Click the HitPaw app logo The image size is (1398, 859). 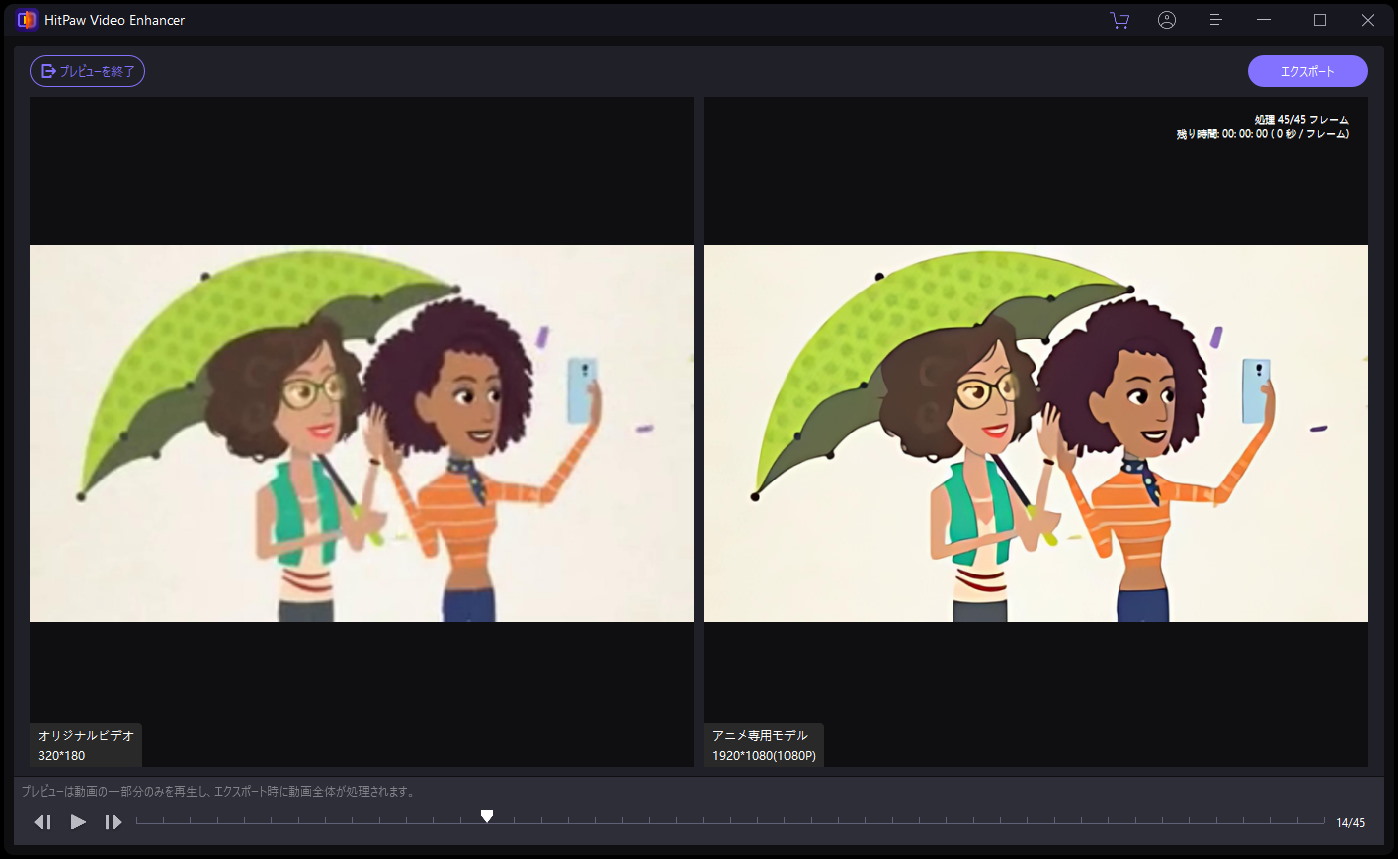coord(27,20)
